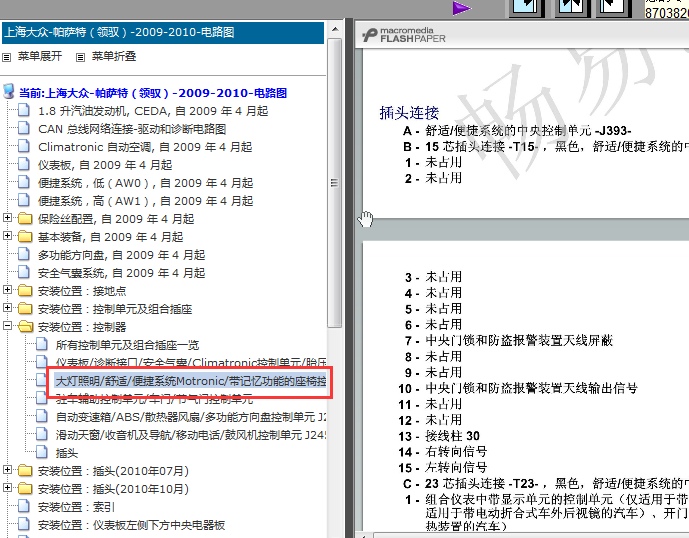
Task: Select 便捷系统，低（AW0）entry
Action: coord(145,183)
